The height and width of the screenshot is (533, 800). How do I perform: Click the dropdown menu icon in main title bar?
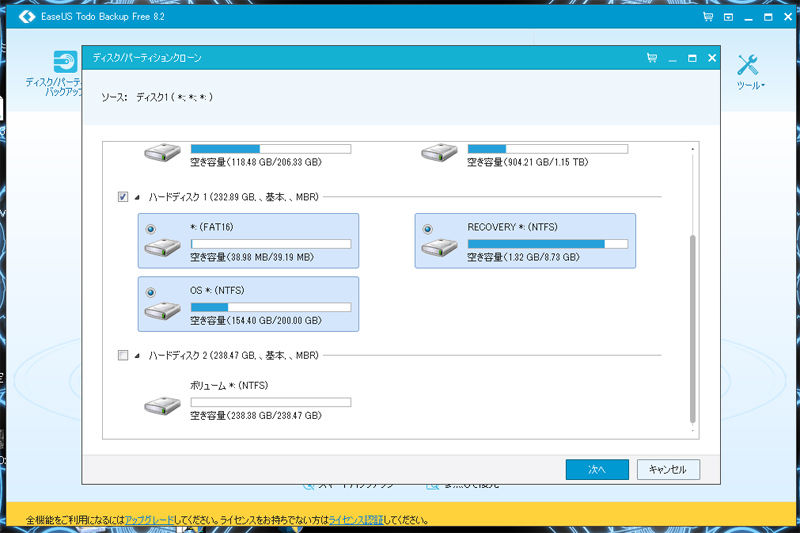click(x=728, y=17)
